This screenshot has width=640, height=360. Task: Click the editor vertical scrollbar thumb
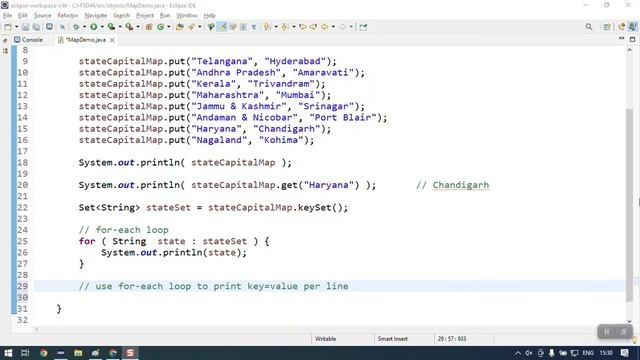tap(629, 205)
